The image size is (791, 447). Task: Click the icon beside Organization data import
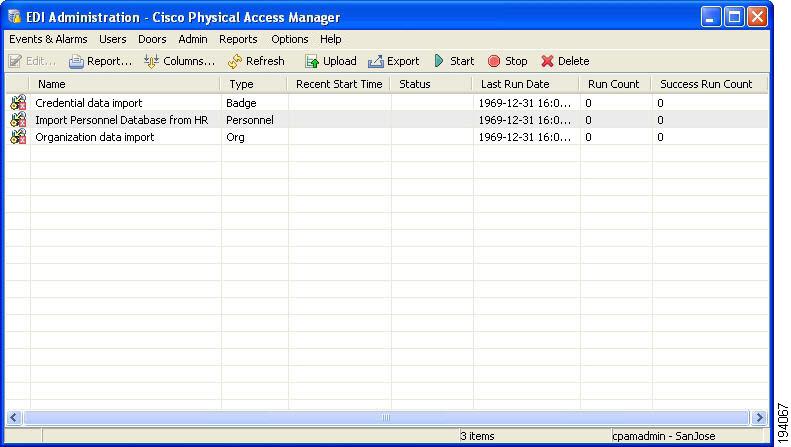click(x=18, y=137)
